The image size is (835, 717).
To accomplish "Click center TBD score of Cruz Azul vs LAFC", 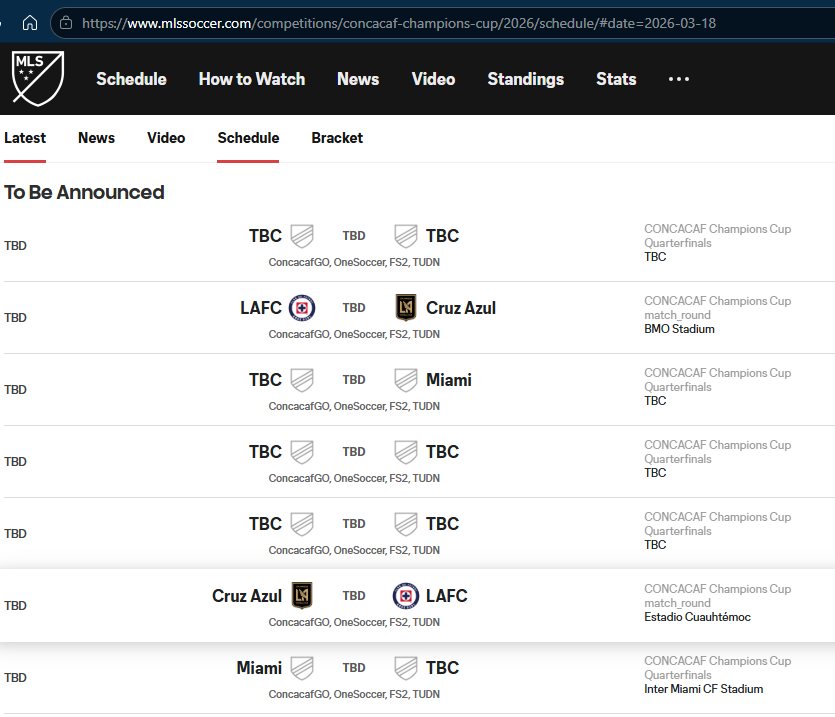I will [354, 596].
